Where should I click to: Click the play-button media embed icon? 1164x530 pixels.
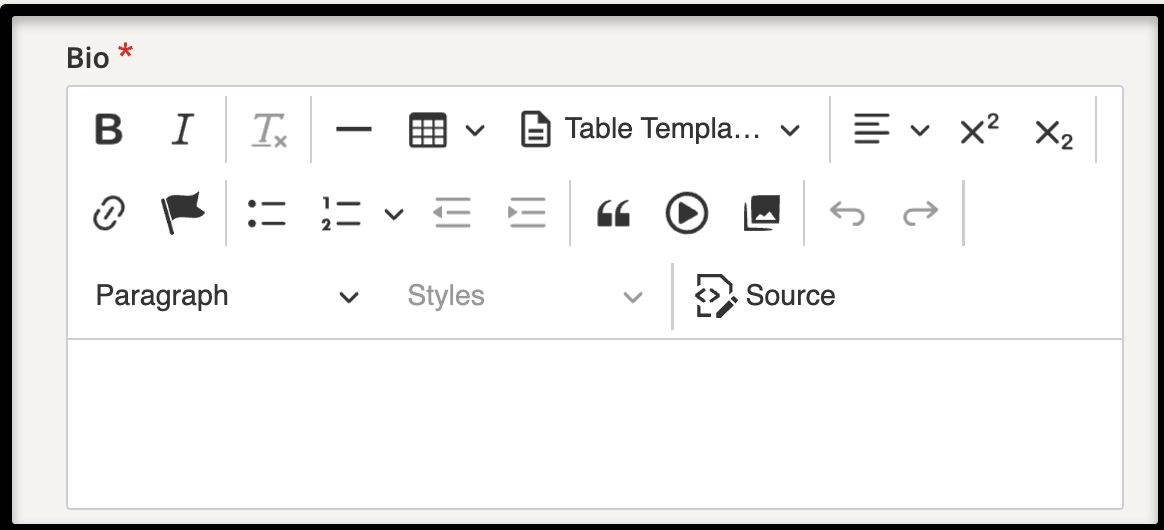(687, 213)
